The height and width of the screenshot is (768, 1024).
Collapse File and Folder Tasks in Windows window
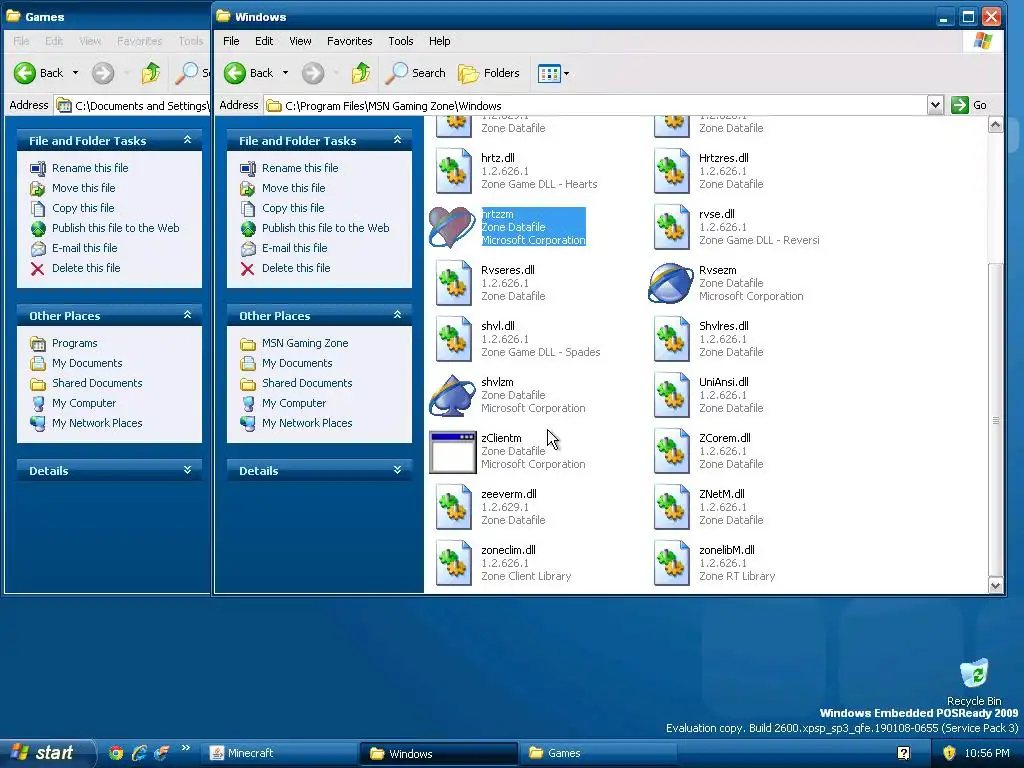coord(397,140)
